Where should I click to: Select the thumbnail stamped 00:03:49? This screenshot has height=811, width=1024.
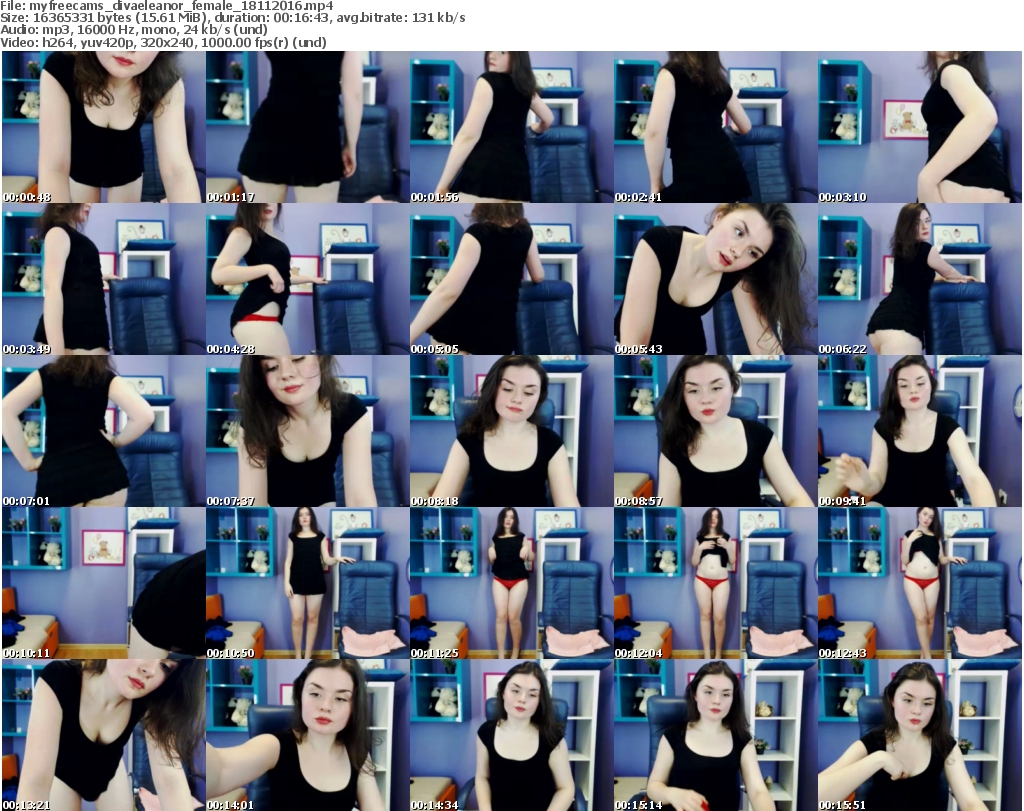(104, 279)
